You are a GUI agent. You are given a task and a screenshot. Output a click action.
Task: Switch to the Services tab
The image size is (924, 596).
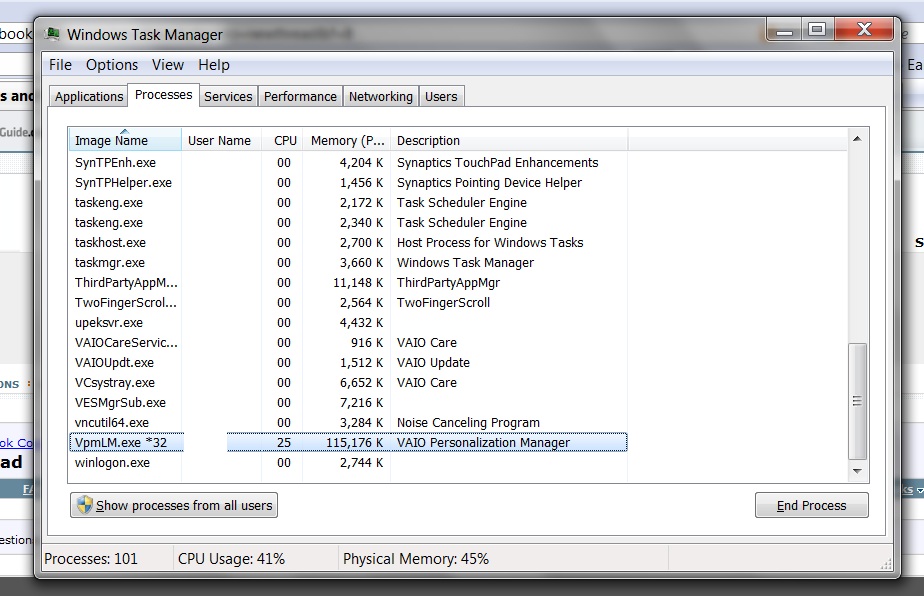tap(228, 97)
